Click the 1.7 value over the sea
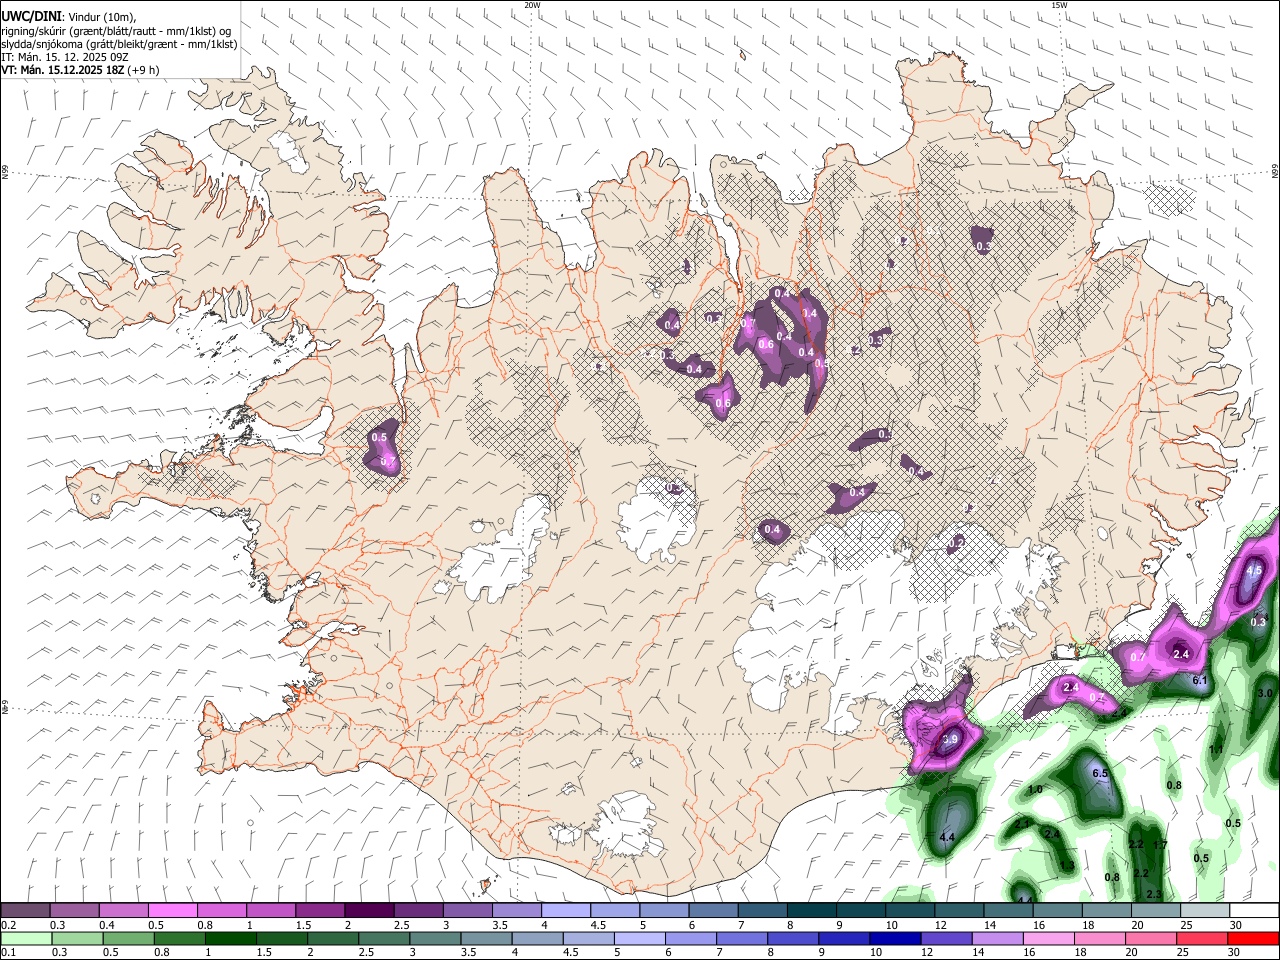Image resolution: width=1280 pixels, height=960 pixels. (1160, 845)
